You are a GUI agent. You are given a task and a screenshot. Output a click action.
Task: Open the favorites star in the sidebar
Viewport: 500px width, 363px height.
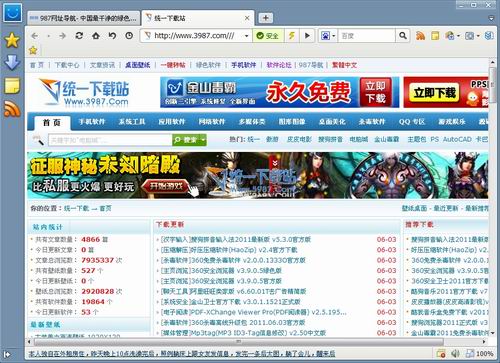[12, 40]
